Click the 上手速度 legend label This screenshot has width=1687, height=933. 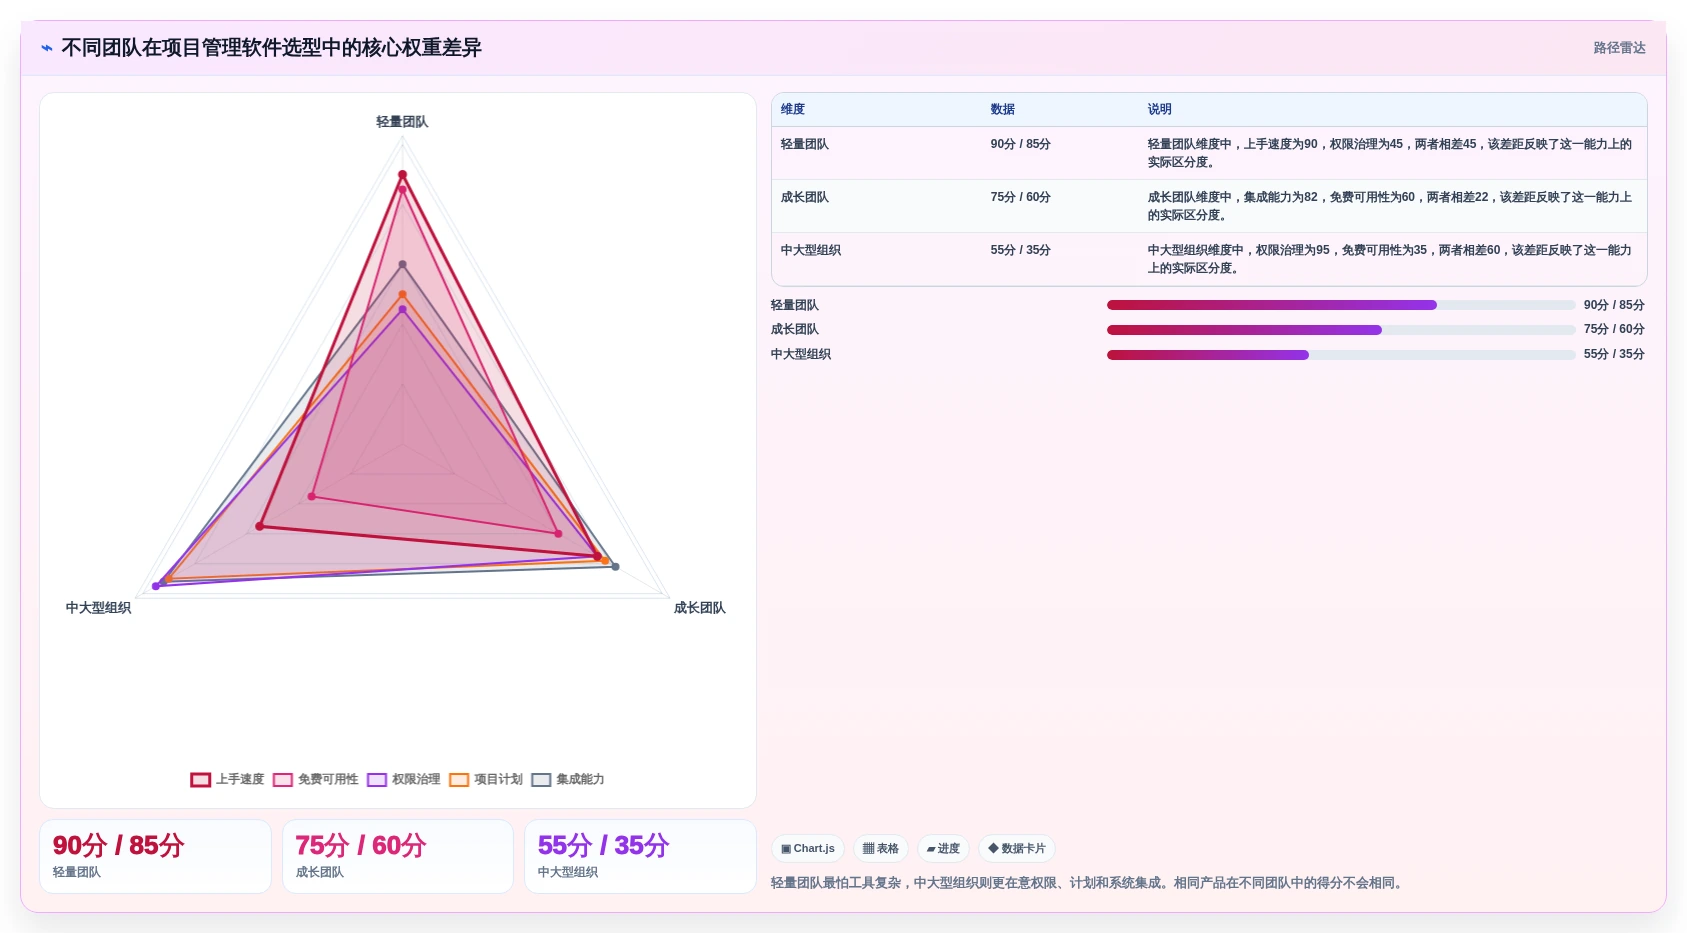tap(240, 780)
